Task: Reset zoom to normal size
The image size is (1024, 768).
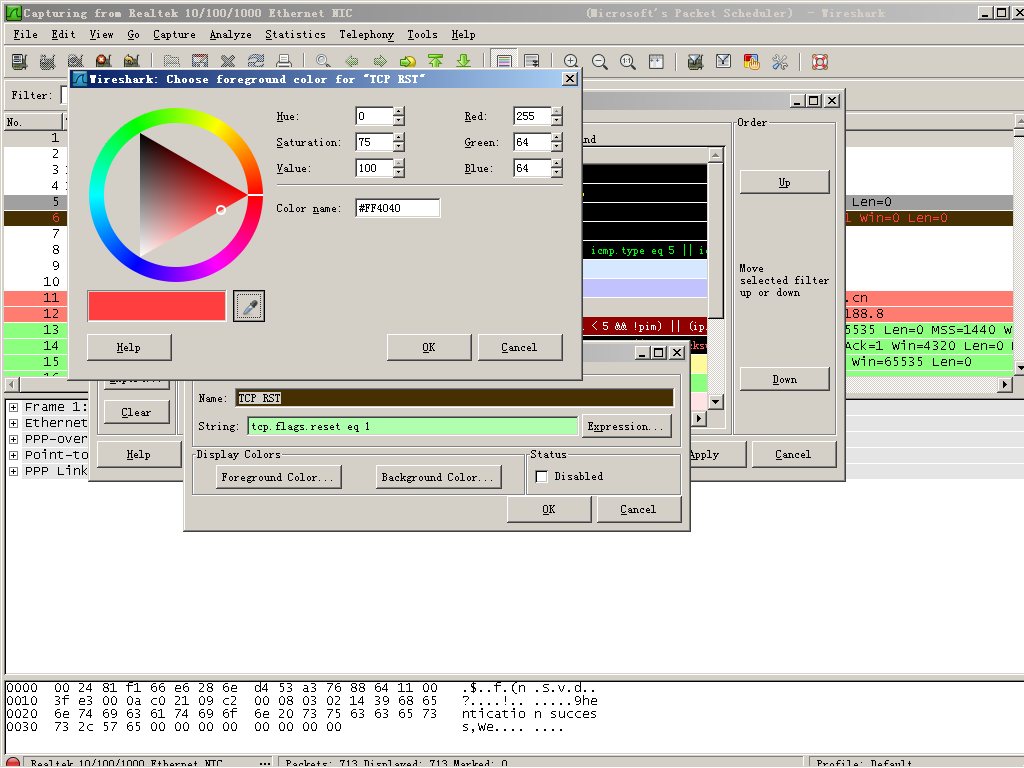Action: 628,61
